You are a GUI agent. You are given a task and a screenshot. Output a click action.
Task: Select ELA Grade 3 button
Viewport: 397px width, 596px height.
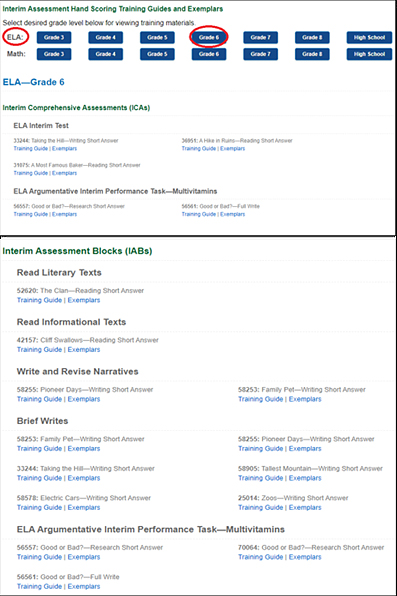tap(54, 37)
